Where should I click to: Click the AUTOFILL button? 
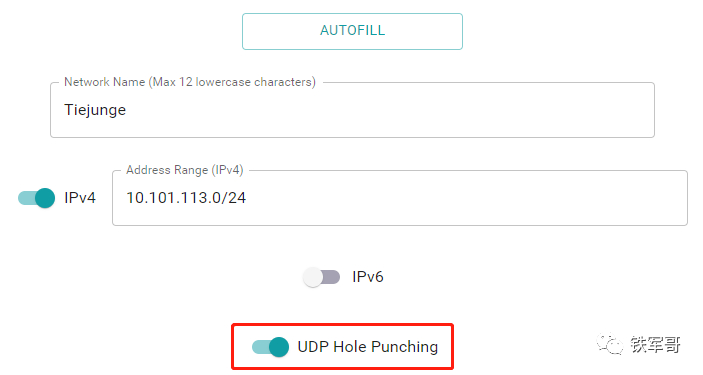(352, 31)
